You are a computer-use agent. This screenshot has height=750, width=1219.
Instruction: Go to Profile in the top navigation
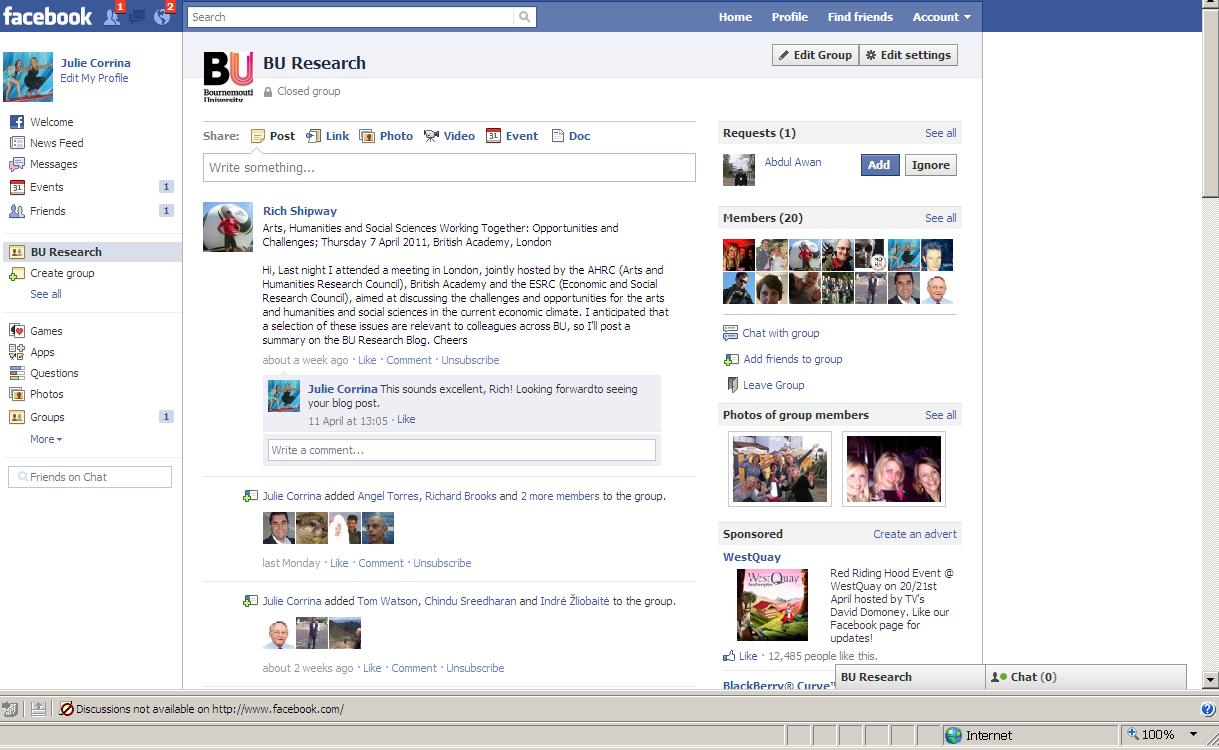pos(789,17)
